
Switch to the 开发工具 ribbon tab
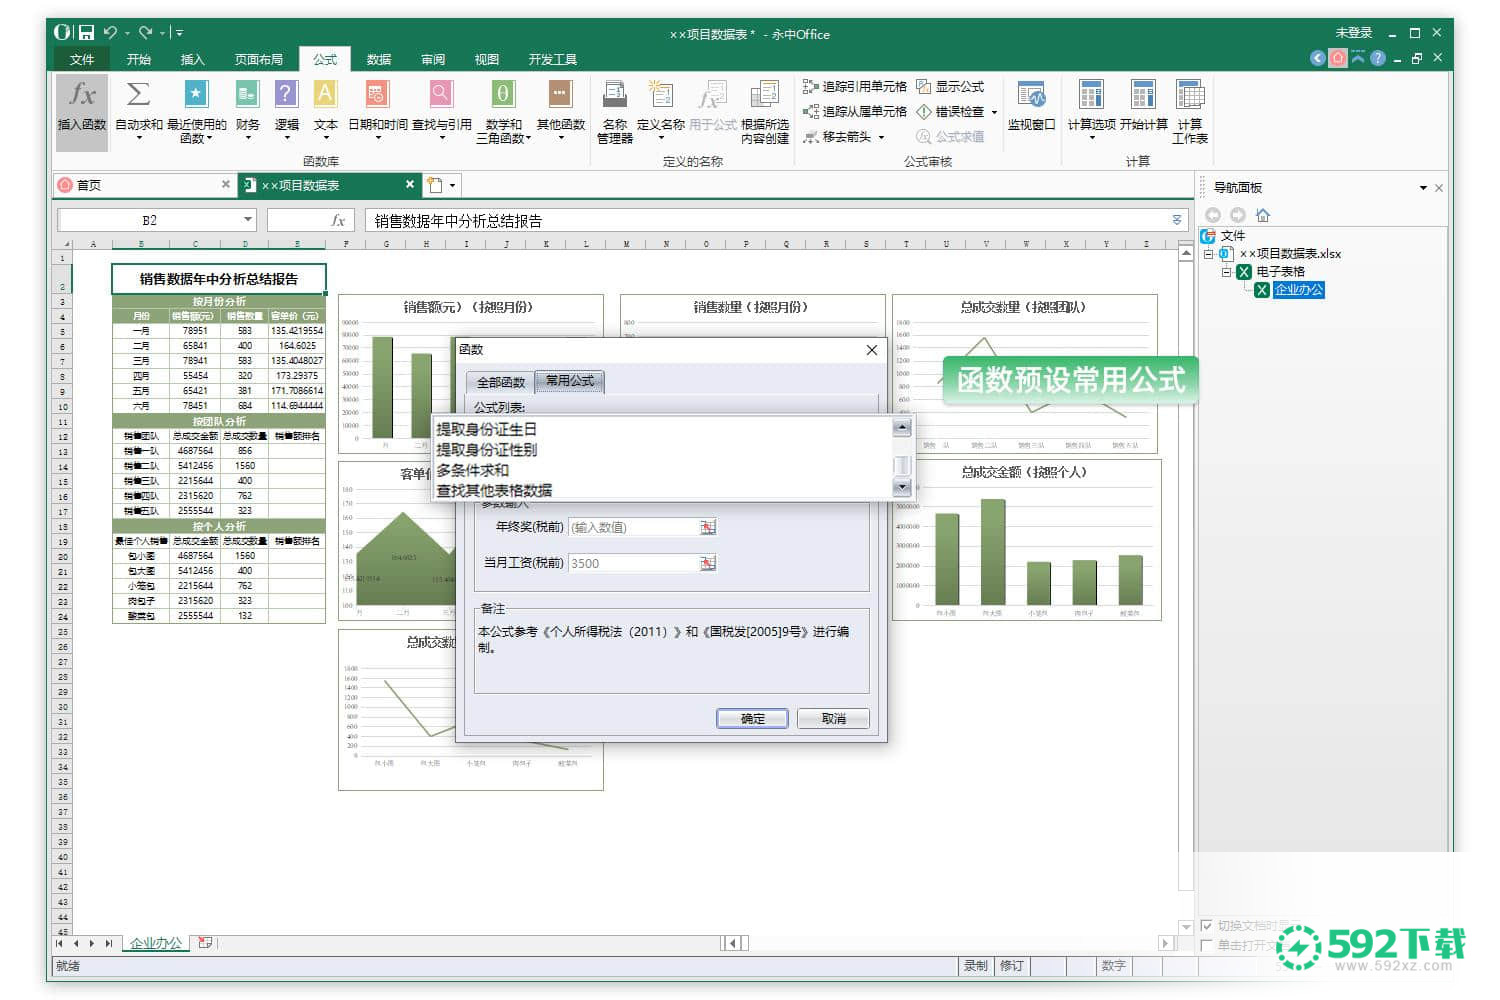pyautogui.click(x=553, y=60)
